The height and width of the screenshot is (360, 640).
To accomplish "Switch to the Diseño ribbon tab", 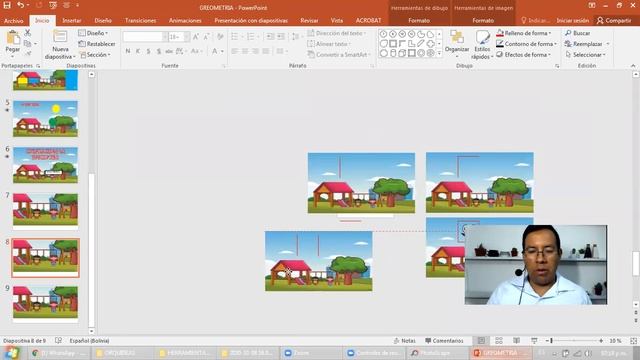I will [103, 20].
